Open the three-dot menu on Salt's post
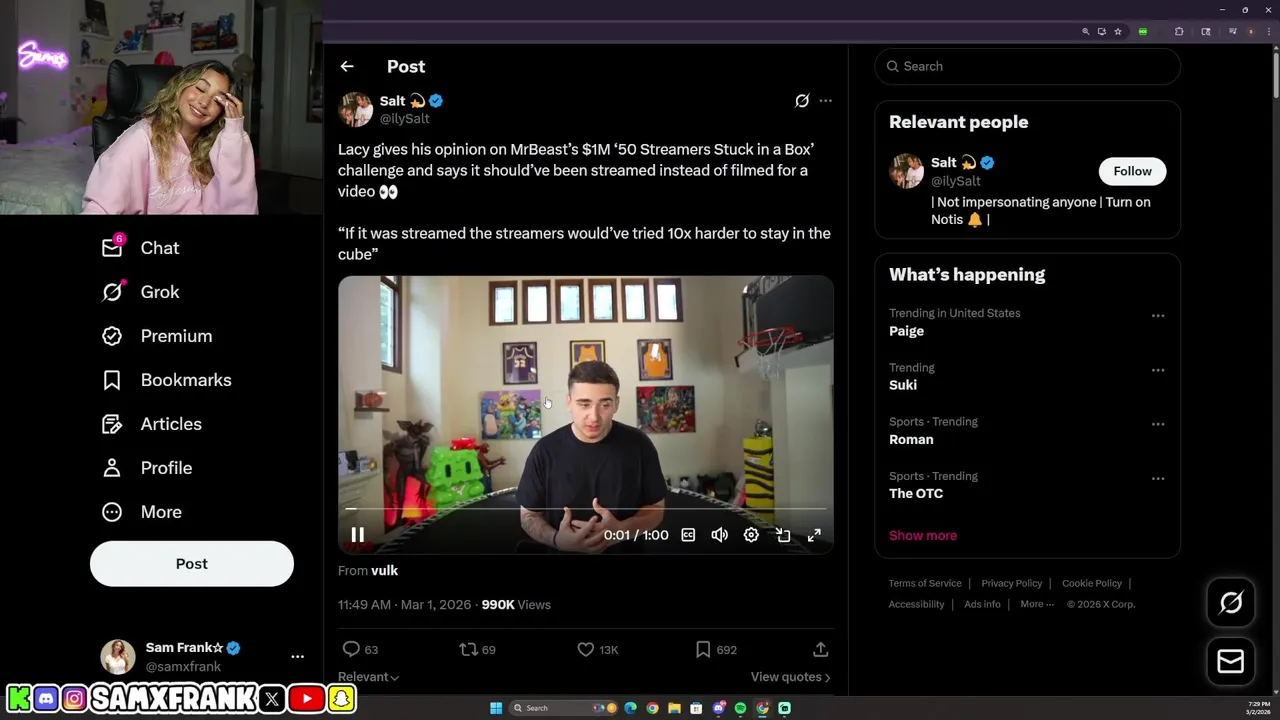The width and height of the screenshot is (1280, 720). pyautogui.click(x=825, y=101)
